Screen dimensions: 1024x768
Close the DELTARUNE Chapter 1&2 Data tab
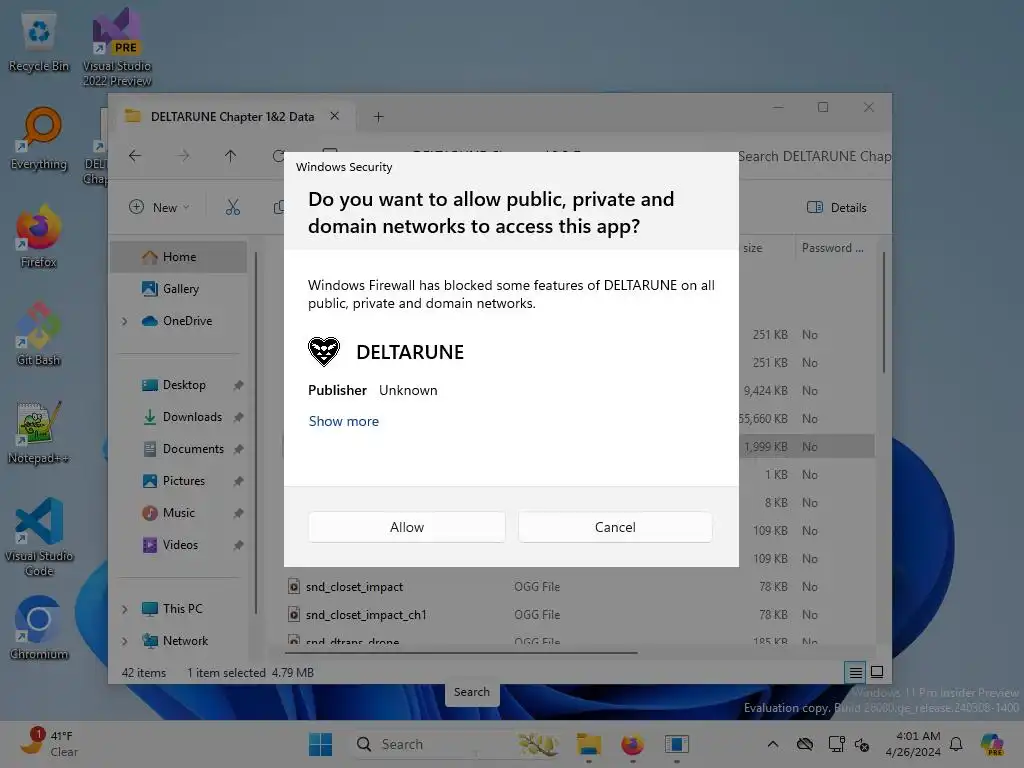tap(334, 116)
